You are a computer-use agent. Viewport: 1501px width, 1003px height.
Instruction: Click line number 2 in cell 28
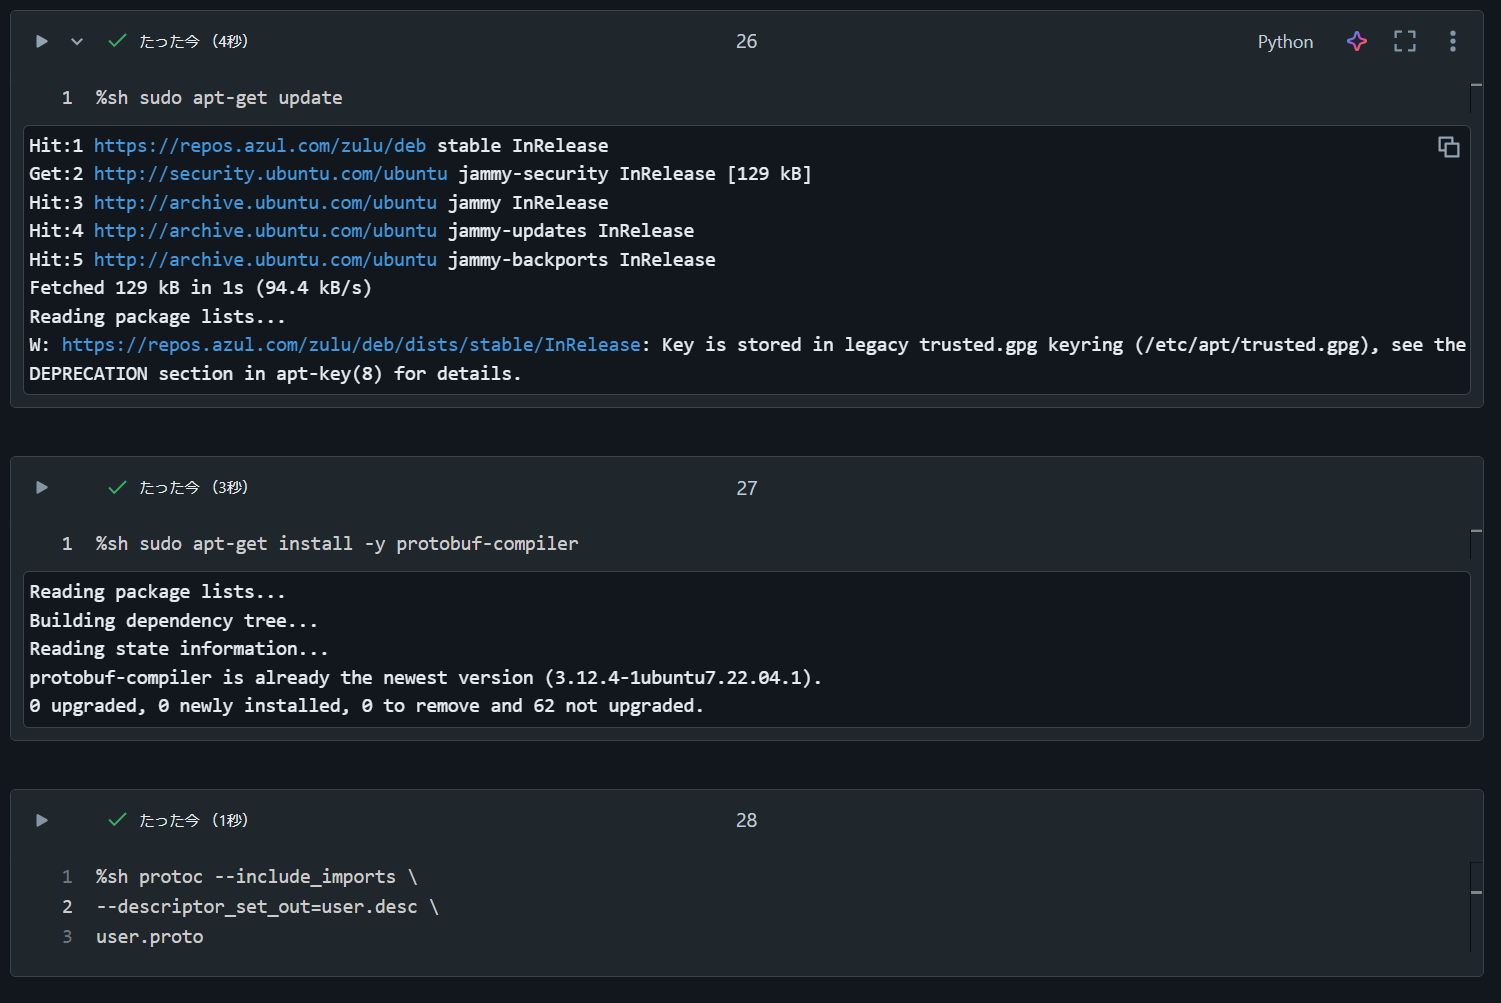pos(67,907)
